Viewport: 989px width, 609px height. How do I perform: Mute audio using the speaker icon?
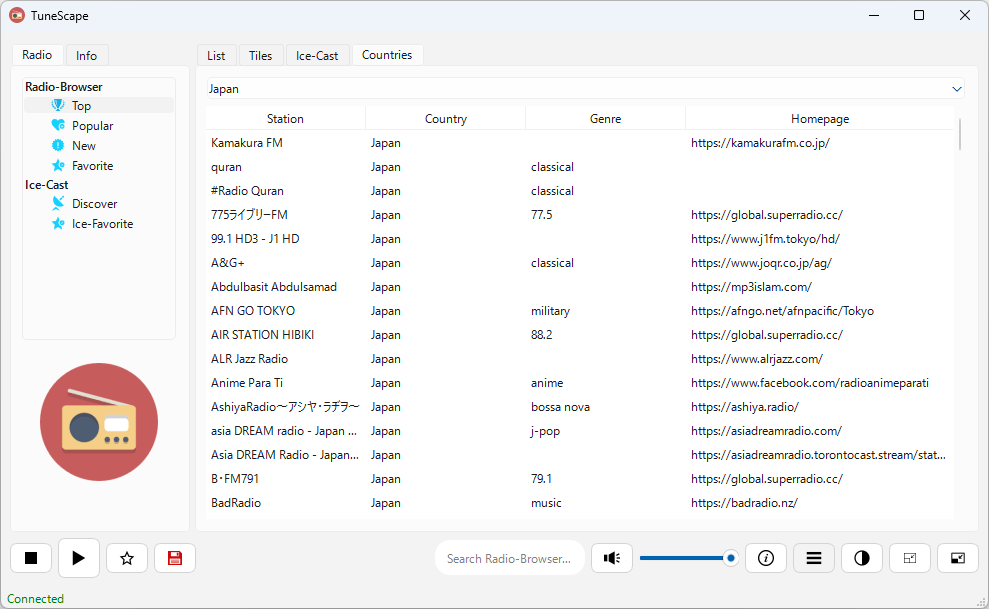click(x=612, y=558)
